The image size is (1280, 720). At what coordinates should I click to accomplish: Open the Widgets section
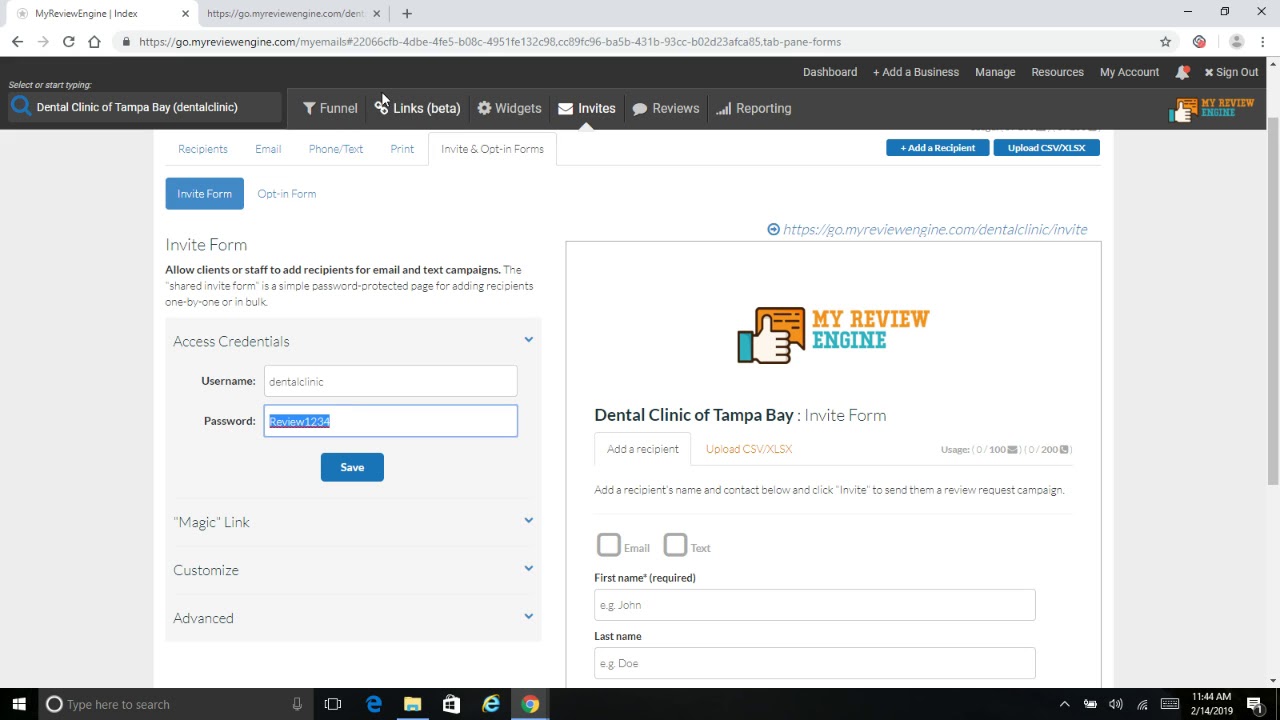point(509,108)
